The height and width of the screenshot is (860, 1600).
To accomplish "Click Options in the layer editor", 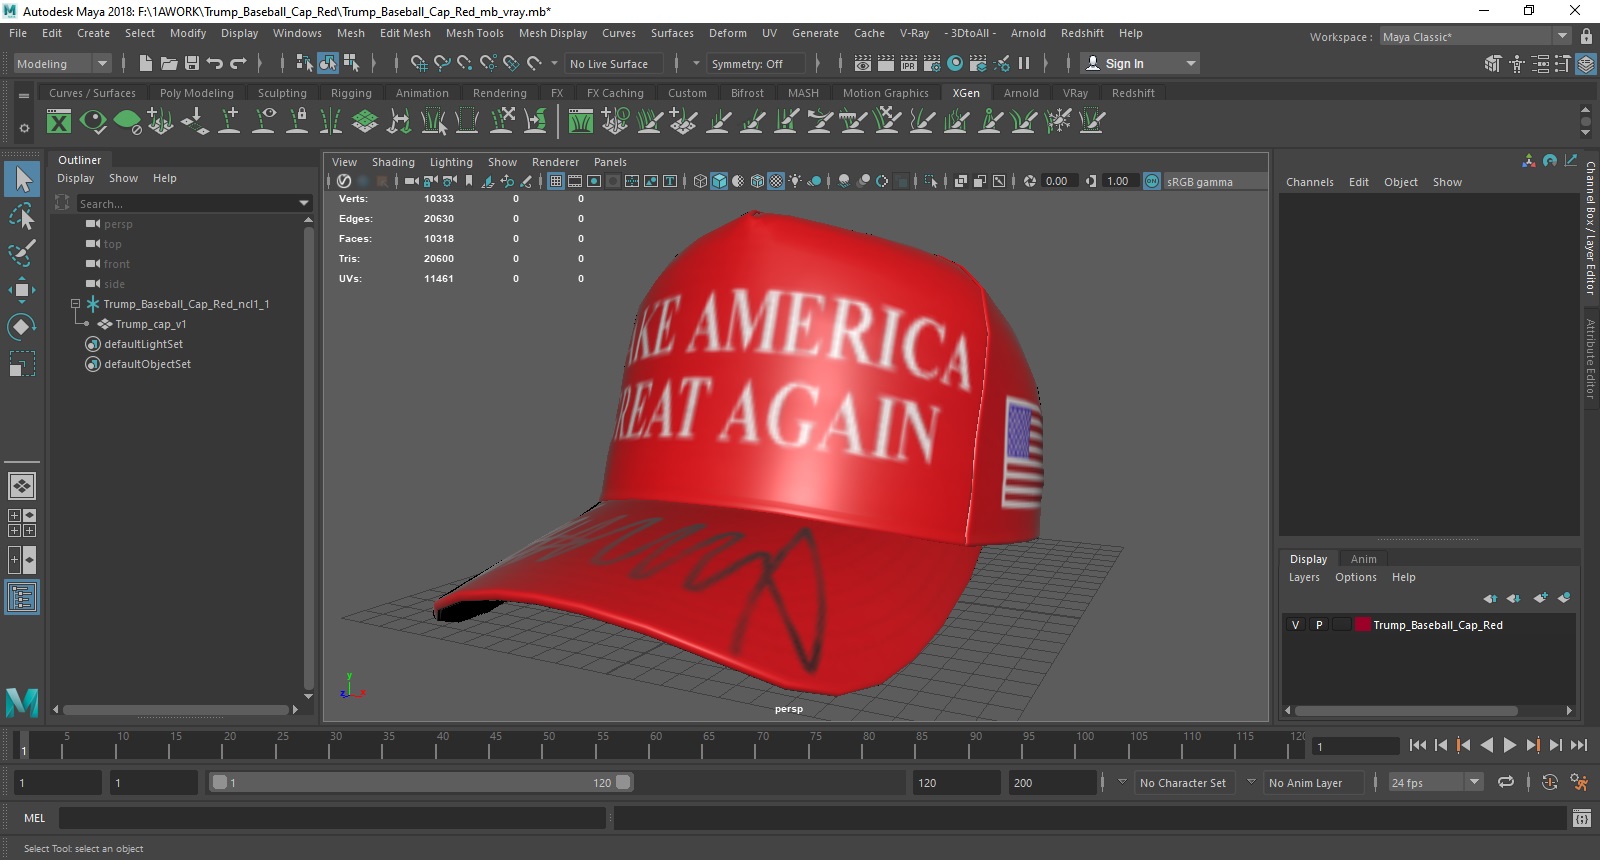I will (x=1355, y=577).
